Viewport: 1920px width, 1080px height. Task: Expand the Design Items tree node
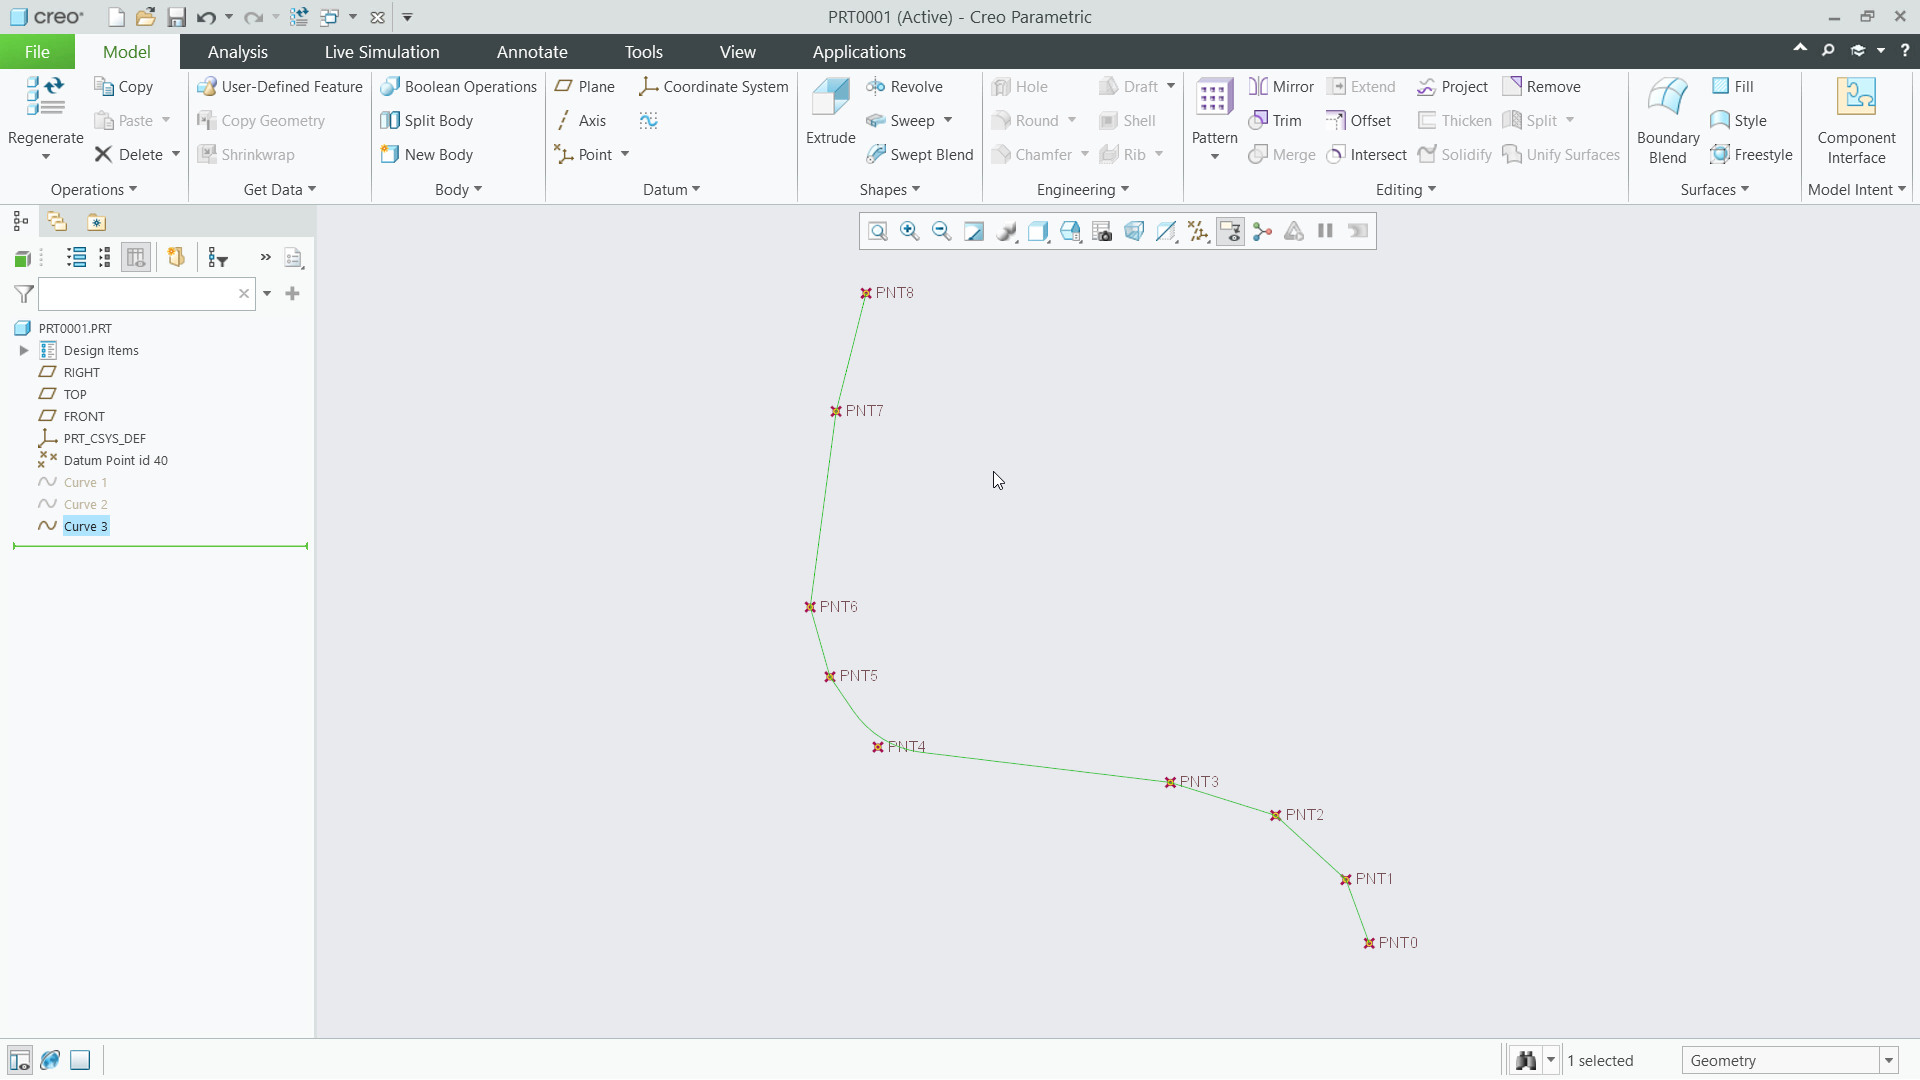(24, 351)
